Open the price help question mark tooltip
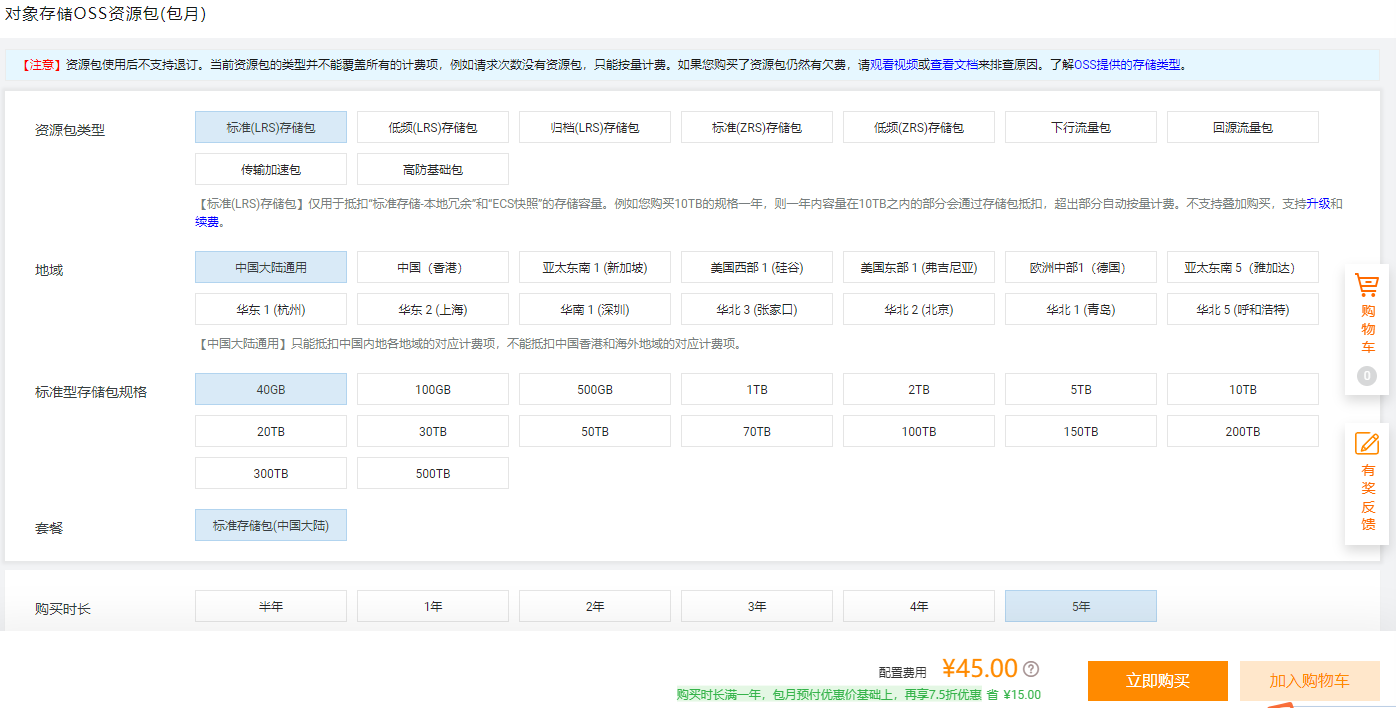Viewport: 1396px width, 708px height. coord(1029,668)
